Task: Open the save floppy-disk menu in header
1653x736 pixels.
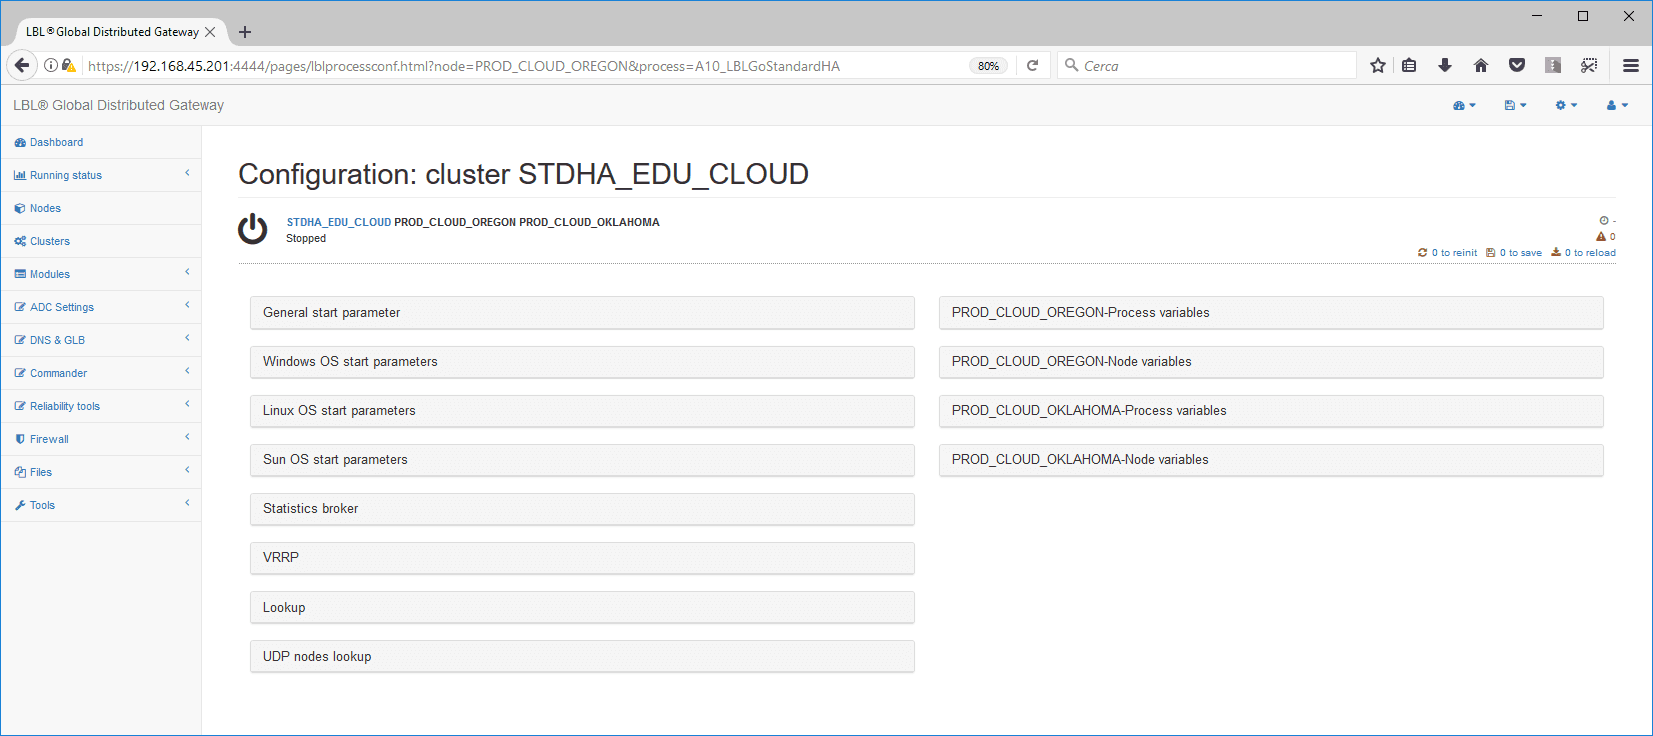Action: (x=1515, y=105)
